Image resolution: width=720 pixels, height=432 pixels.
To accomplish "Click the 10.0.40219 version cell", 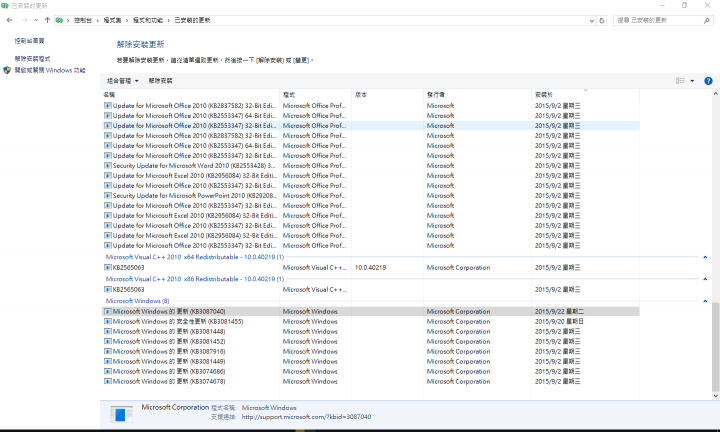I will coord(371,268).
